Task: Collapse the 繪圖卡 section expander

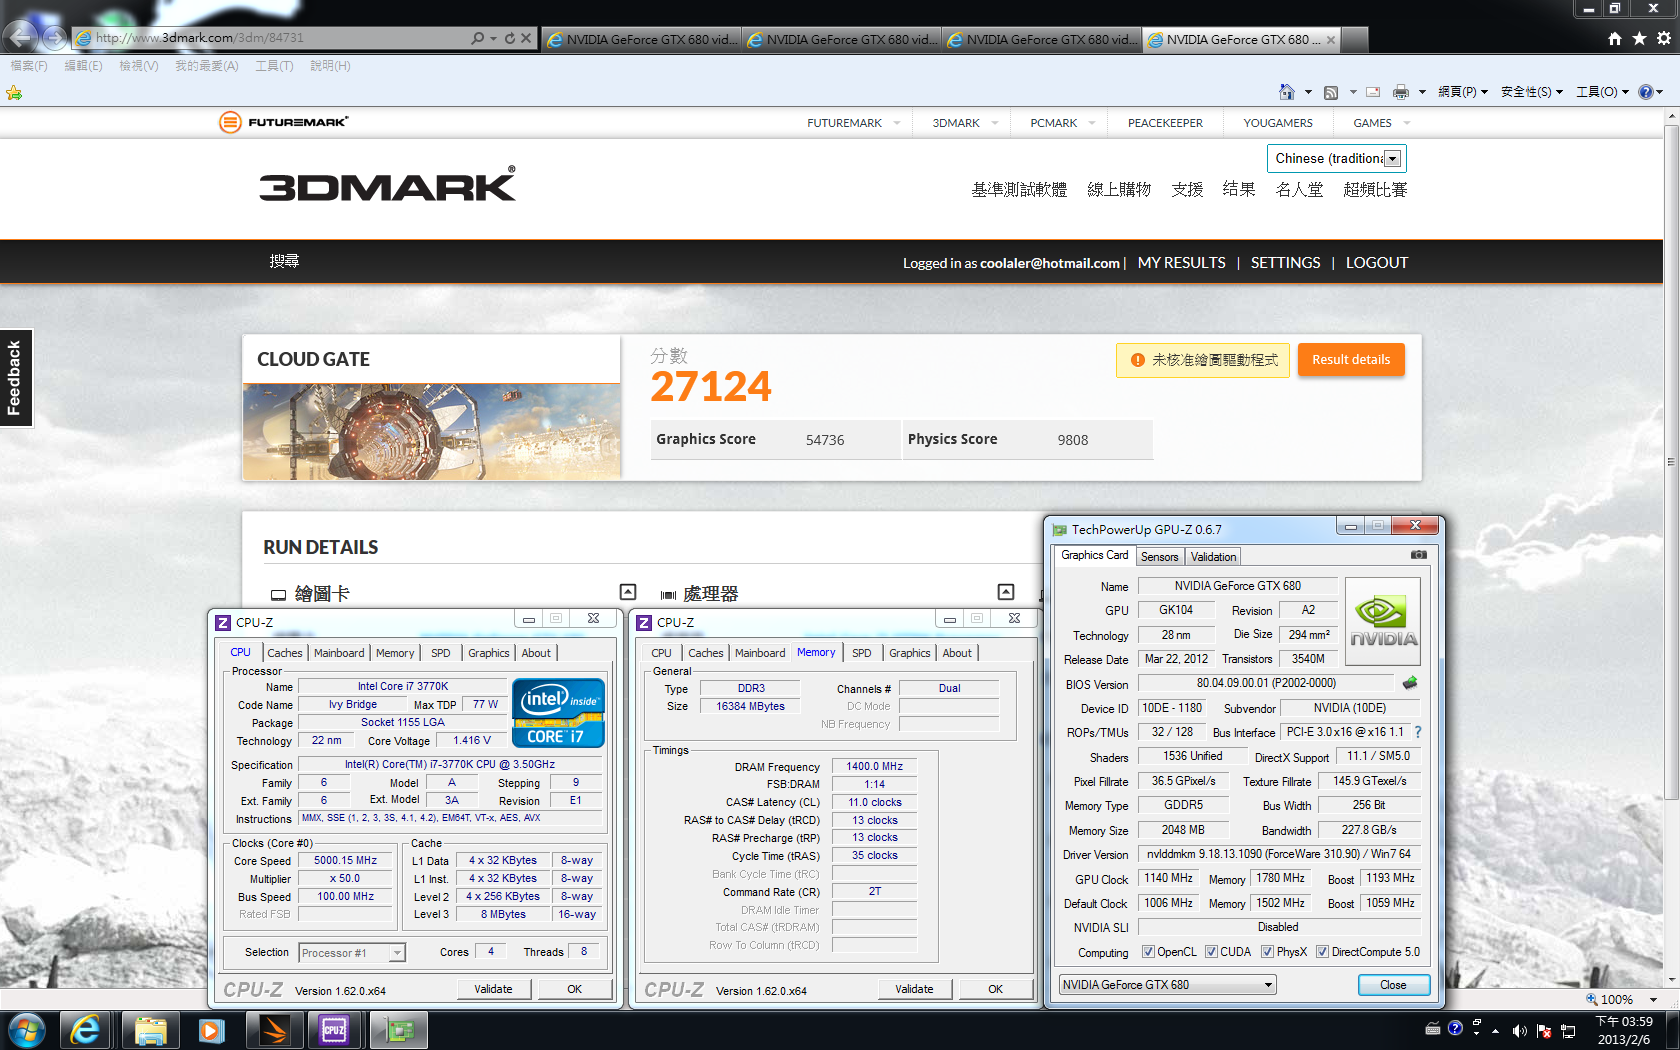Action: (628, 592)
